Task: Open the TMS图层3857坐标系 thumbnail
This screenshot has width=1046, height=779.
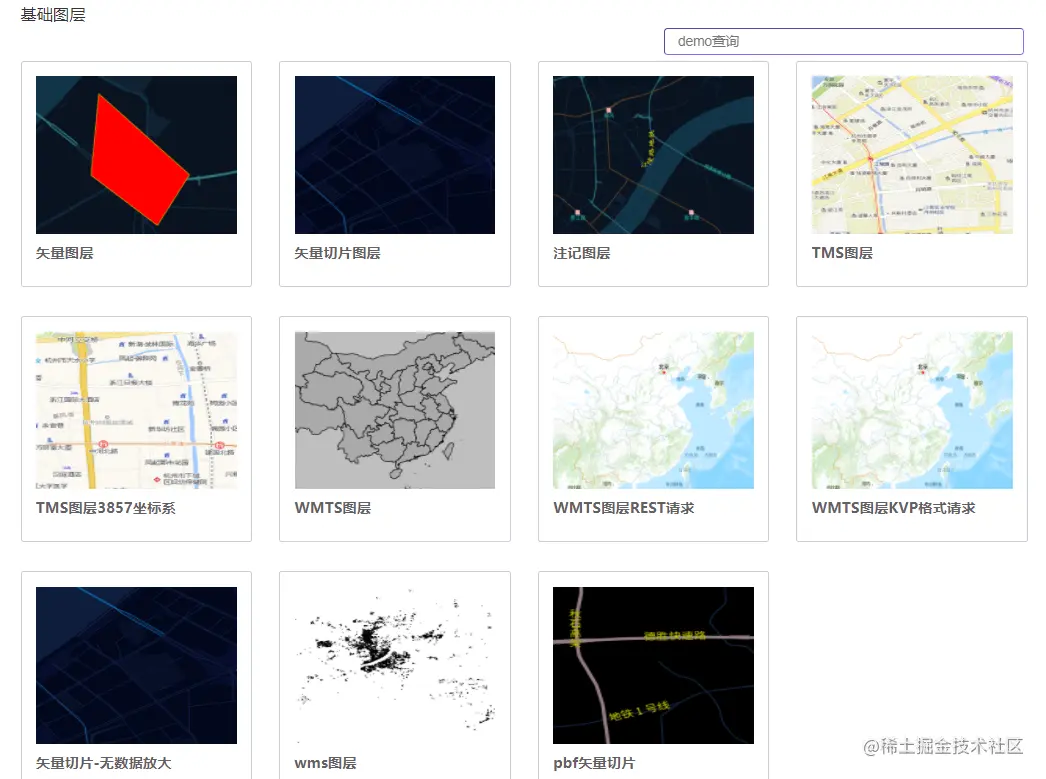Action: tap(136, 410)
